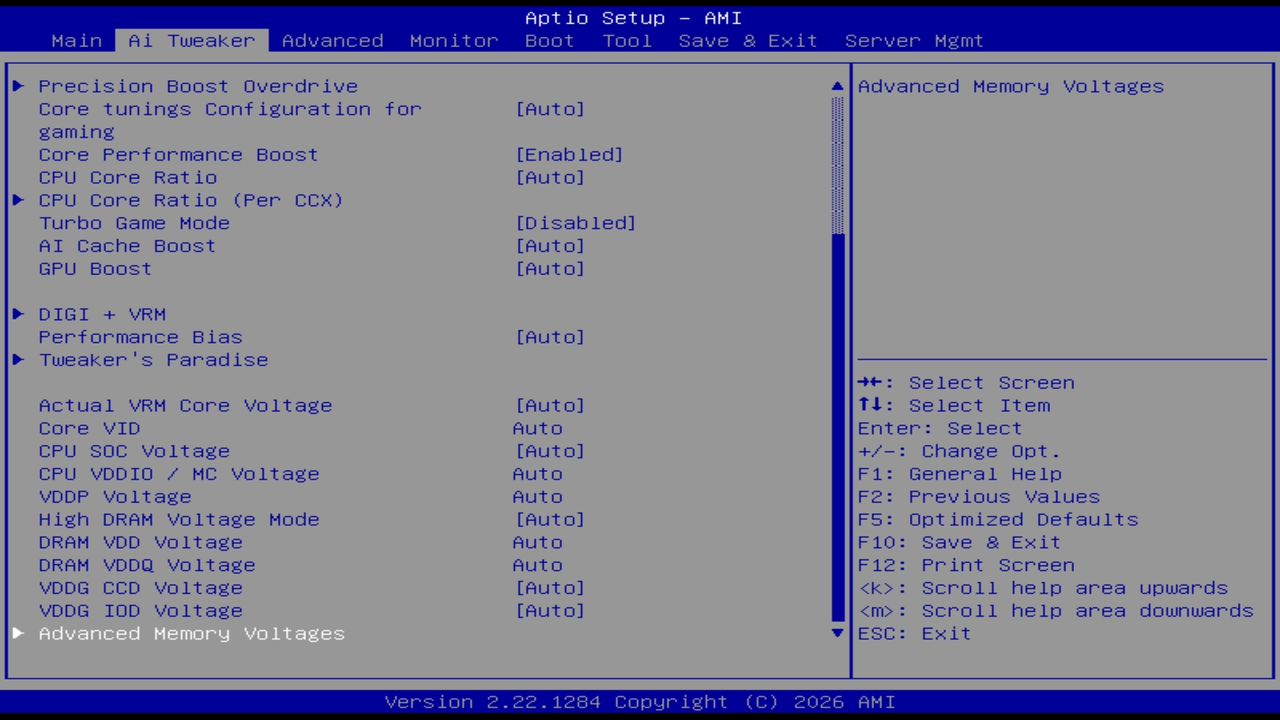Click Advanced Memory Voltages help text
Viewport: 1280px width, 720px height.
point(1011,86)
